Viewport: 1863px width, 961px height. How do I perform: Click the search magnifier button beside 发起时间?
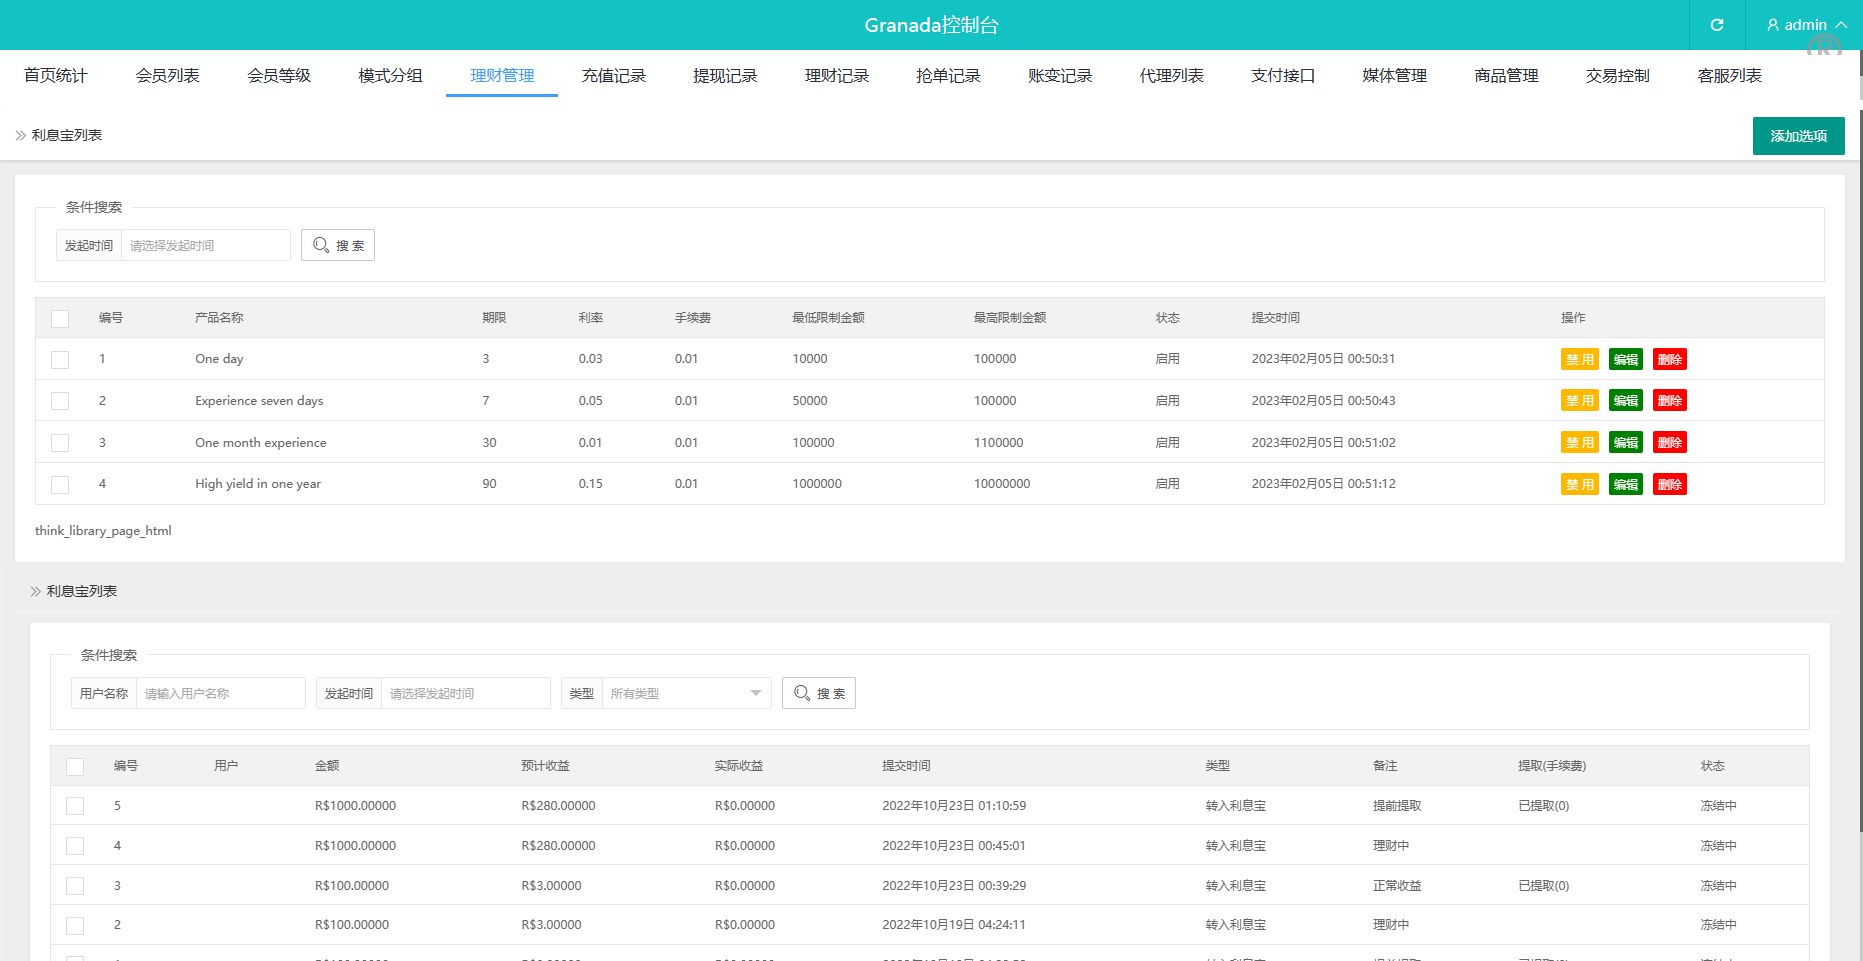(x=338, y=245)
